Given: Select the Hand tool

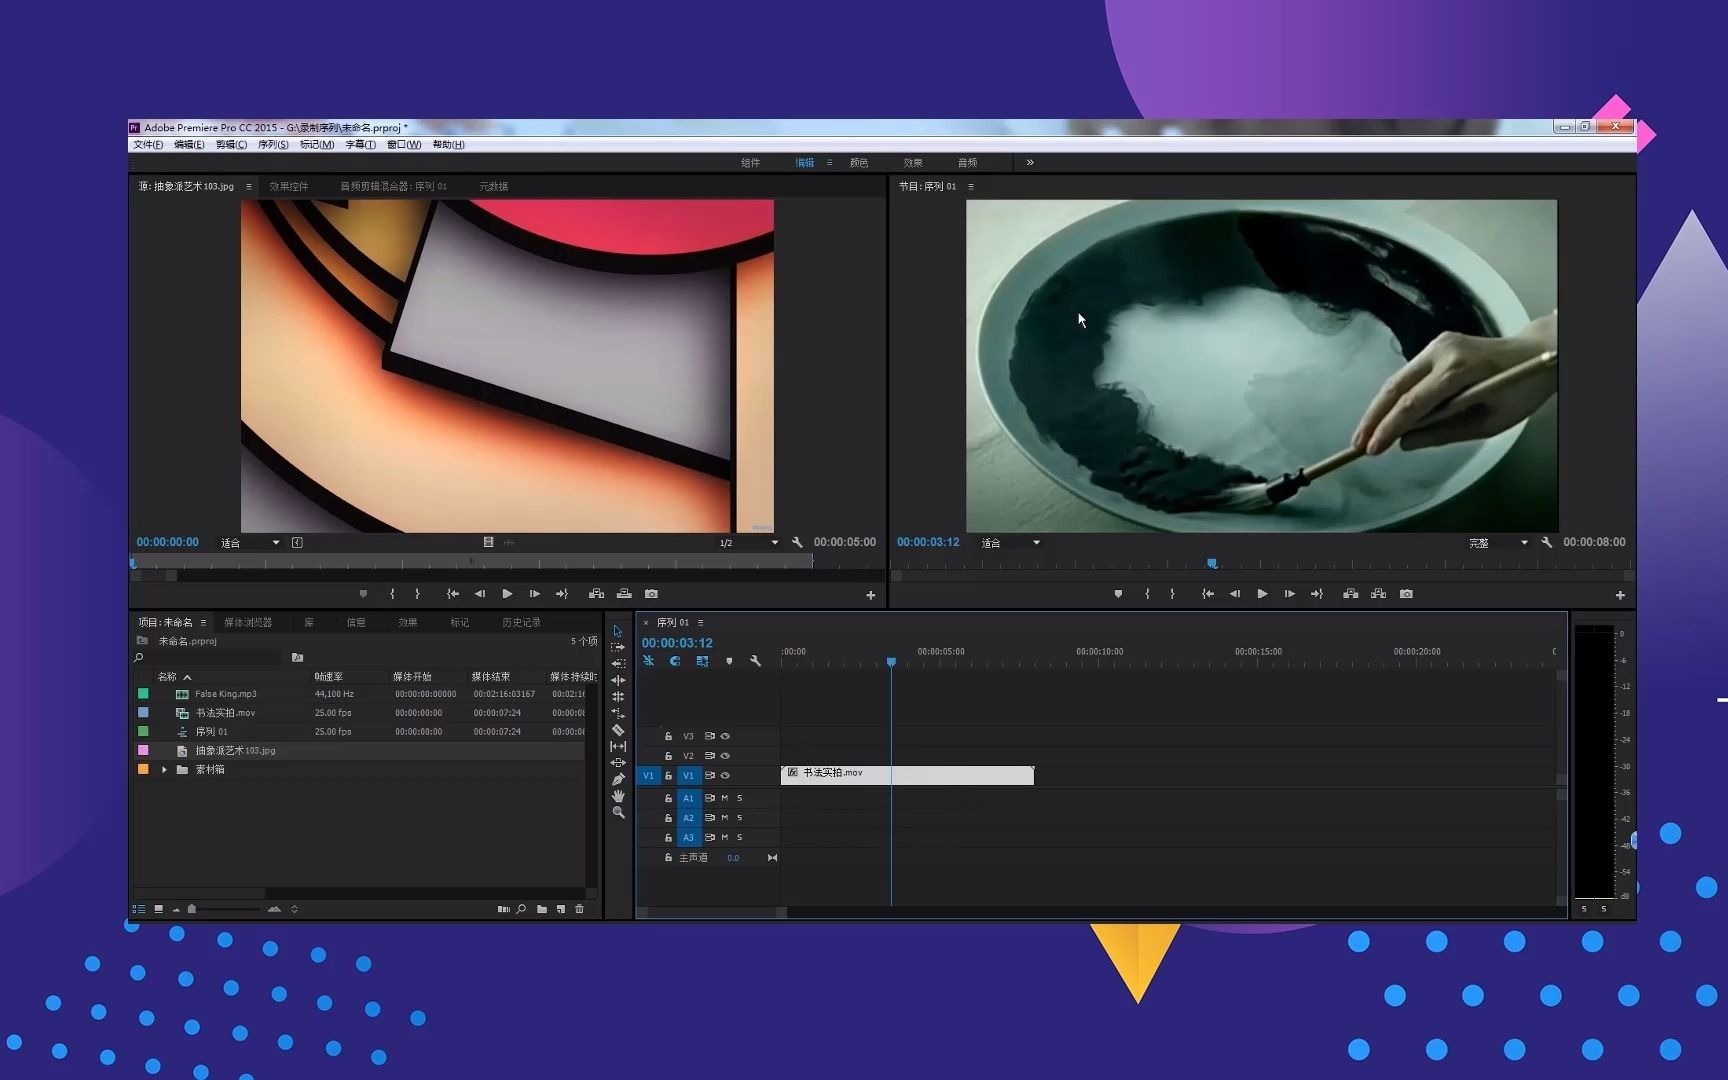Looking at the screenshot, I should tap(618, 796).
